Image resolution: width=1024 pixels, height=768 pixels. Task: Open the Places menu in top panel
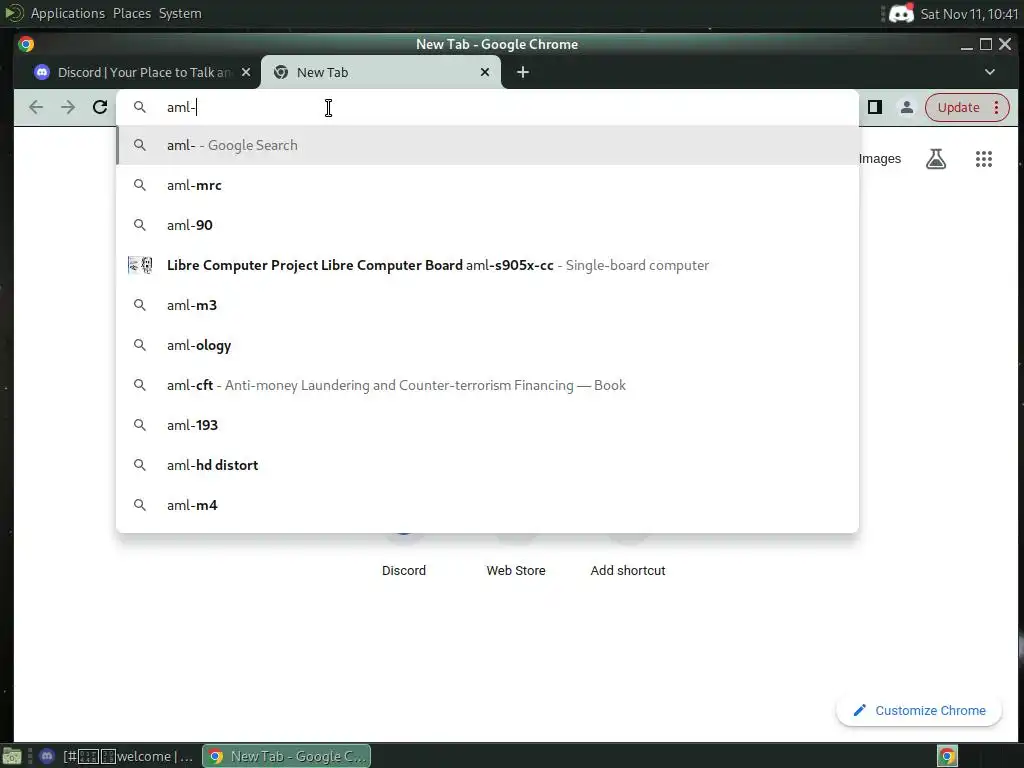(x=132, y=13)
